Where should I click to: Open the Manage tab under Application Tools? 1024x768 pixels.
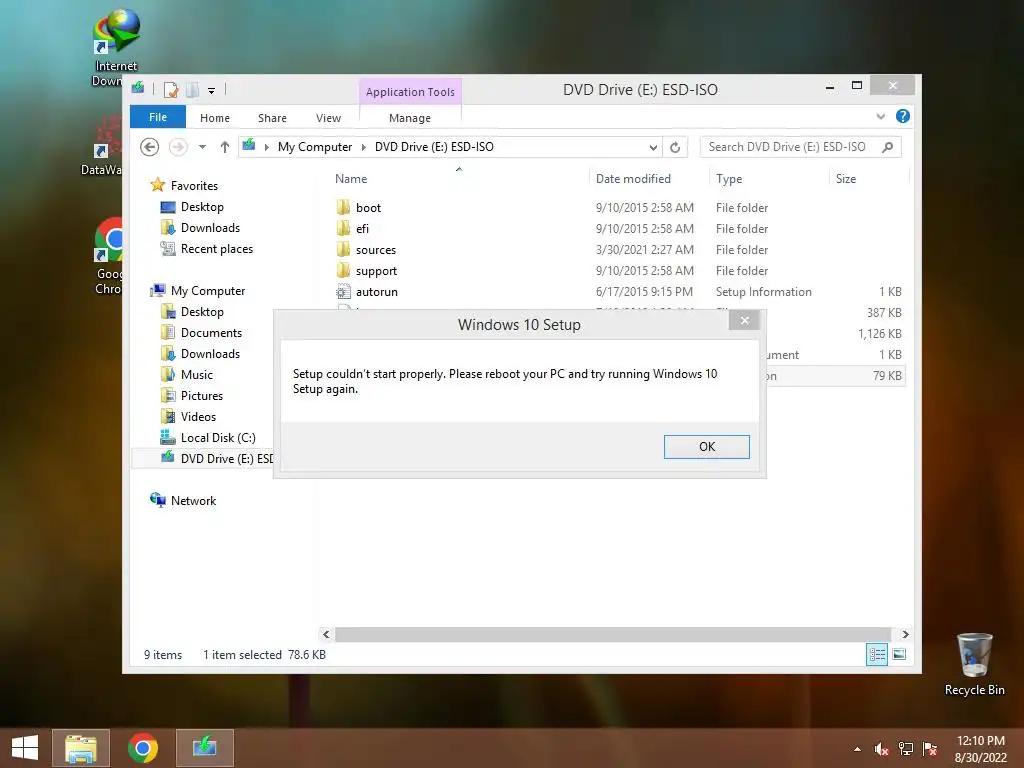[x=409, y=118]
